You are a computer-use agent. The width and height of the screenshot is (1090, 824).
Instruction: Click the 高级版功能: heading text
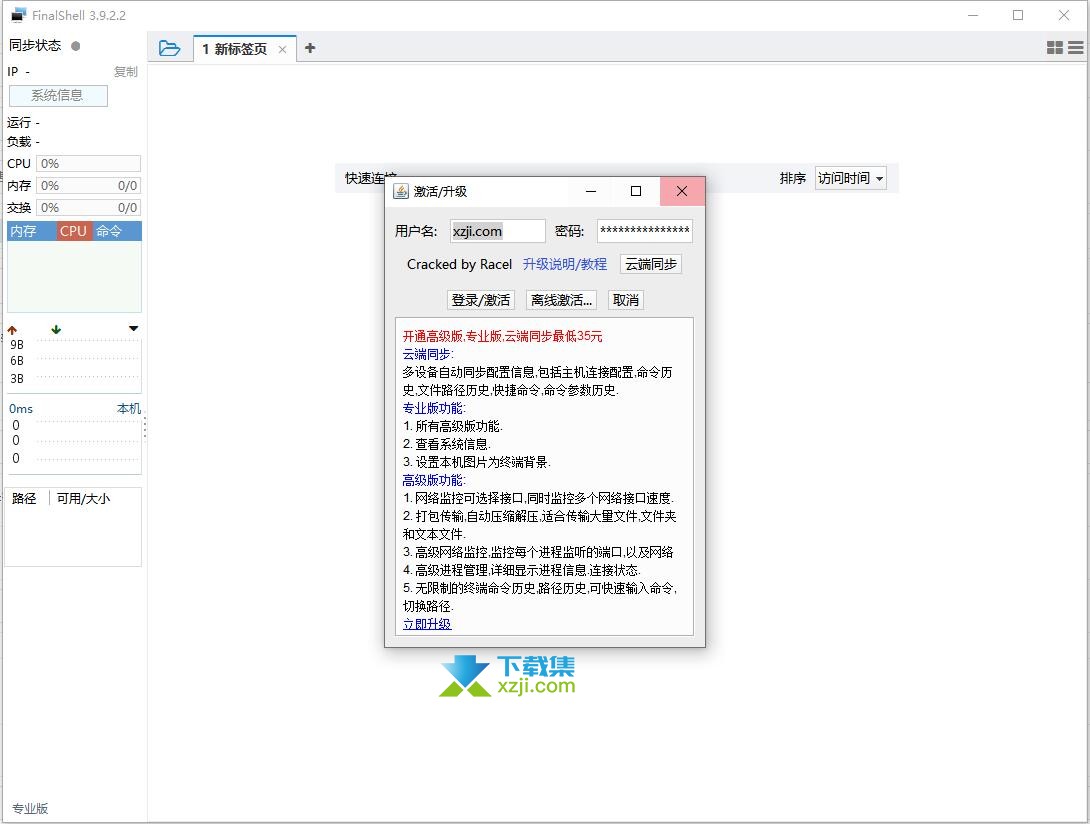(x=434, y=480)
